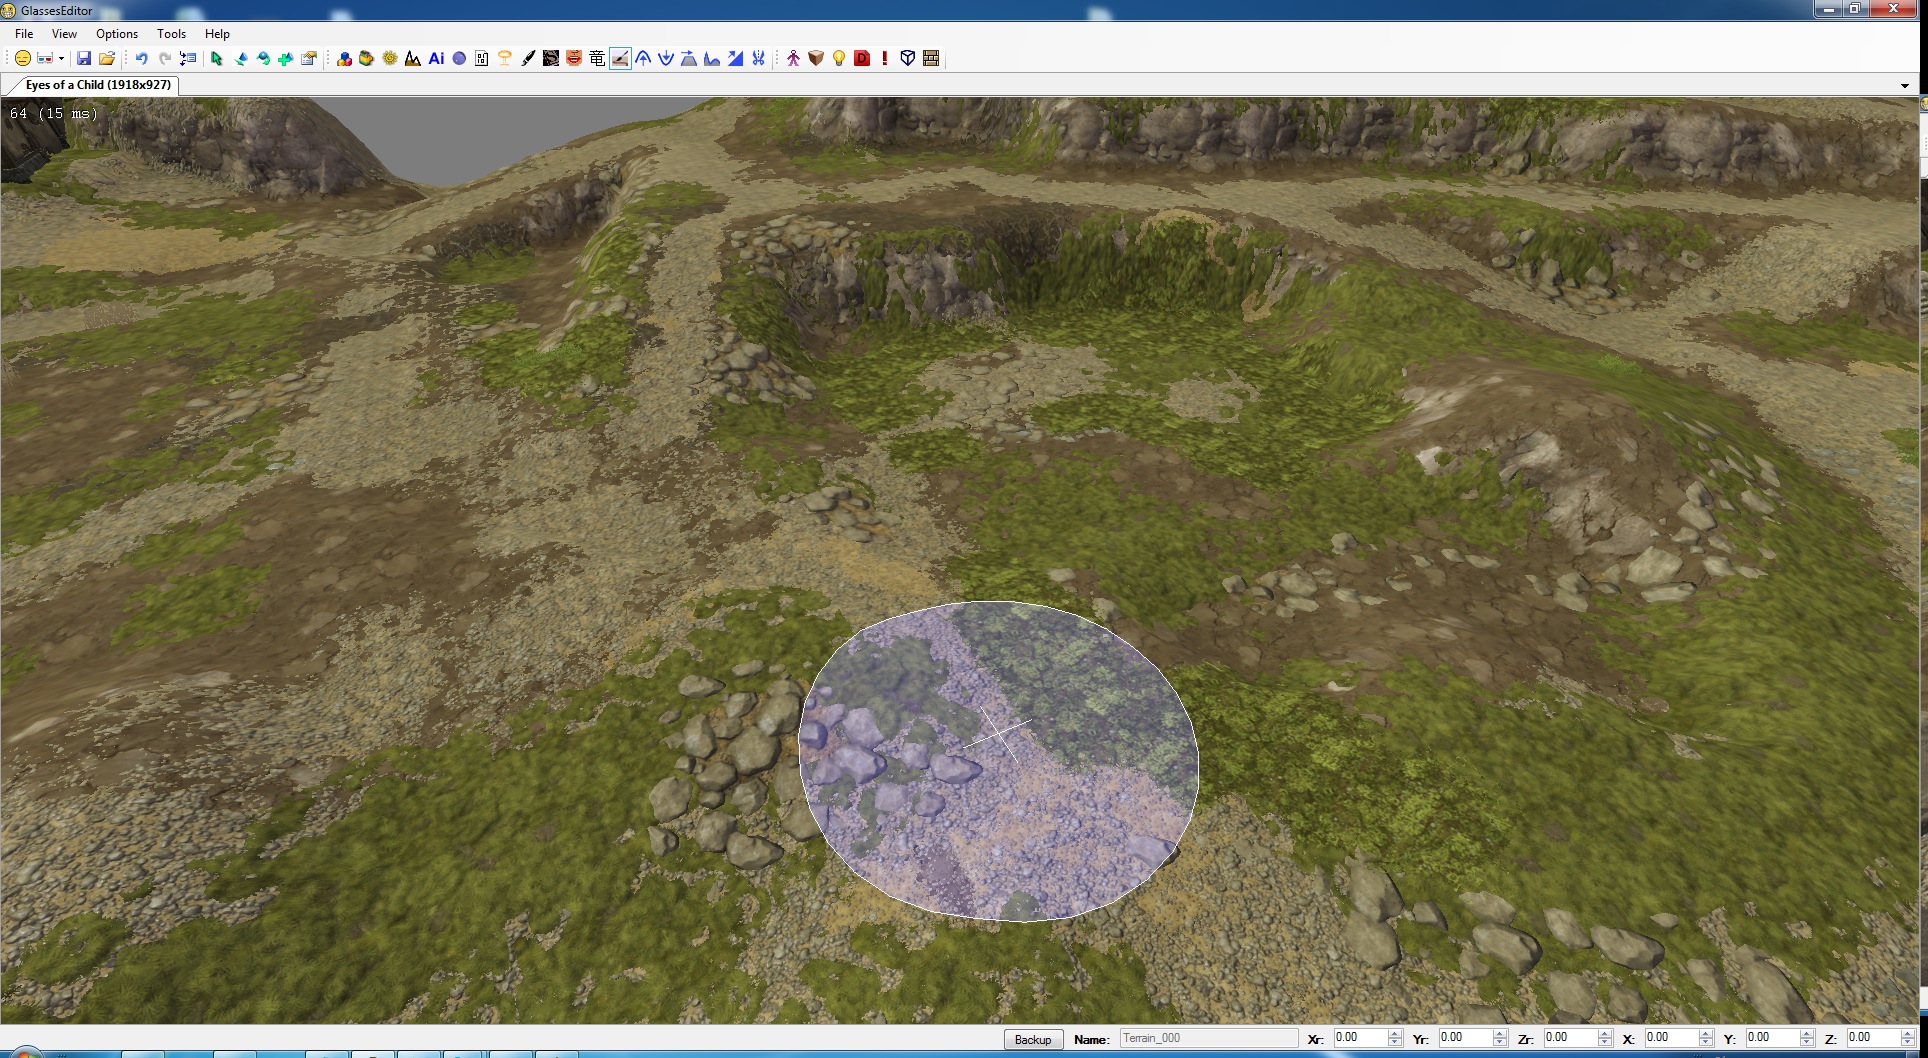Click the brick wall icon
The image size is (1928, 1058).
coord(931,59)
